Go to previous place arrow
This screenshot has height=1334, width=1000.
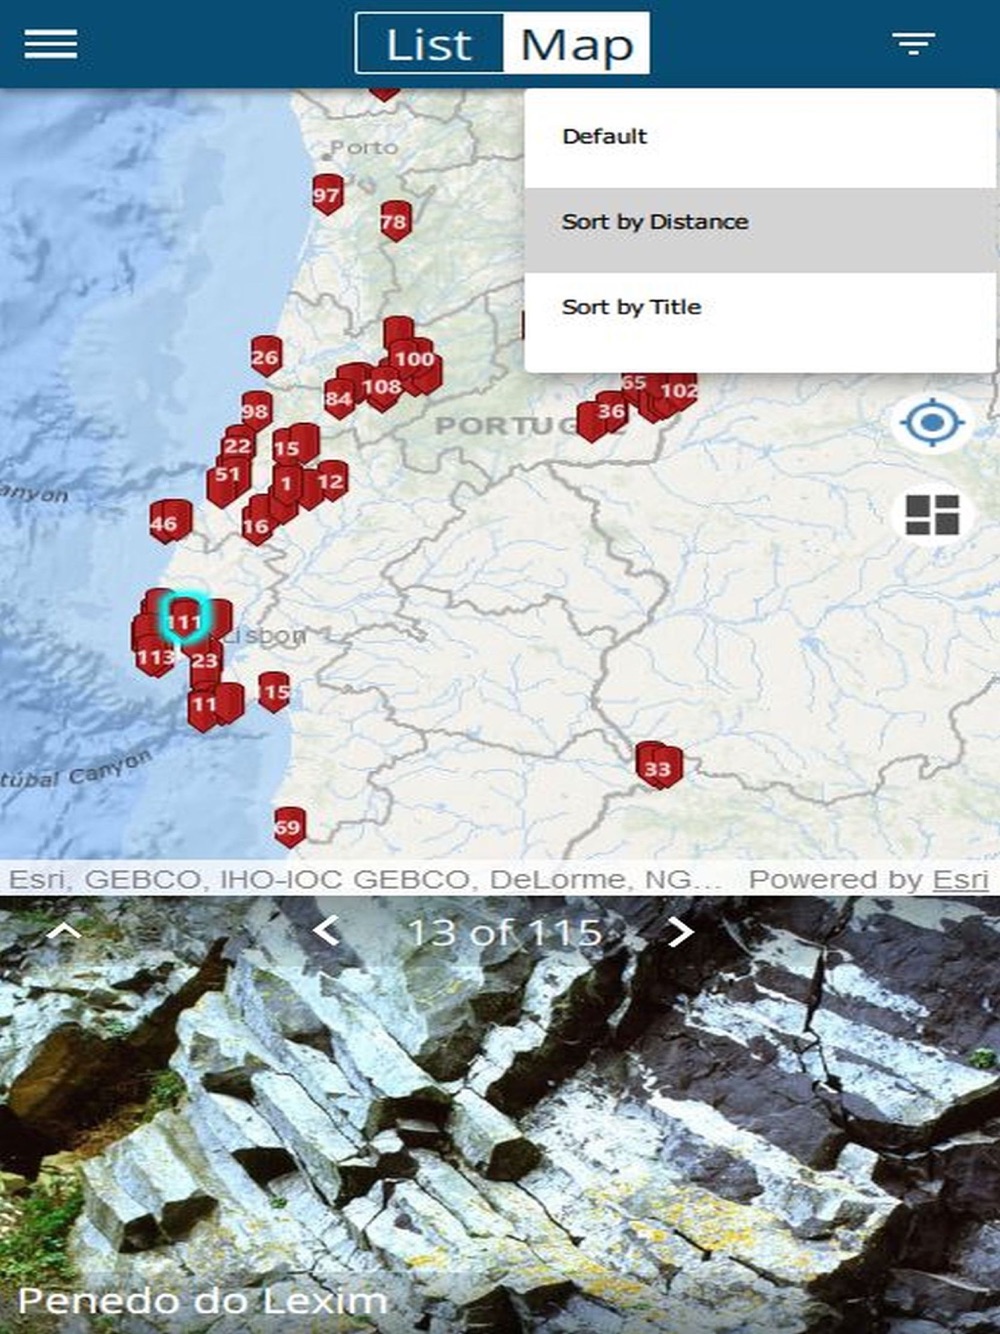pos(326,931)
